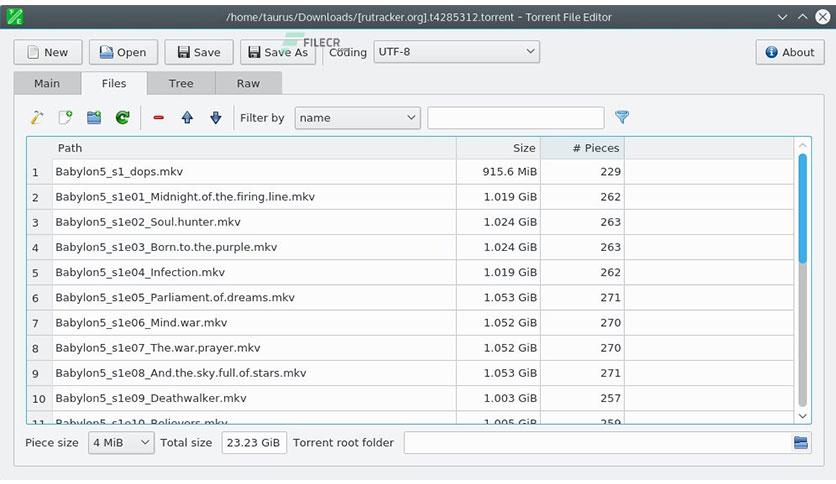
Task: Click the file list scrollbar thumb
Action: coord(802,208)
